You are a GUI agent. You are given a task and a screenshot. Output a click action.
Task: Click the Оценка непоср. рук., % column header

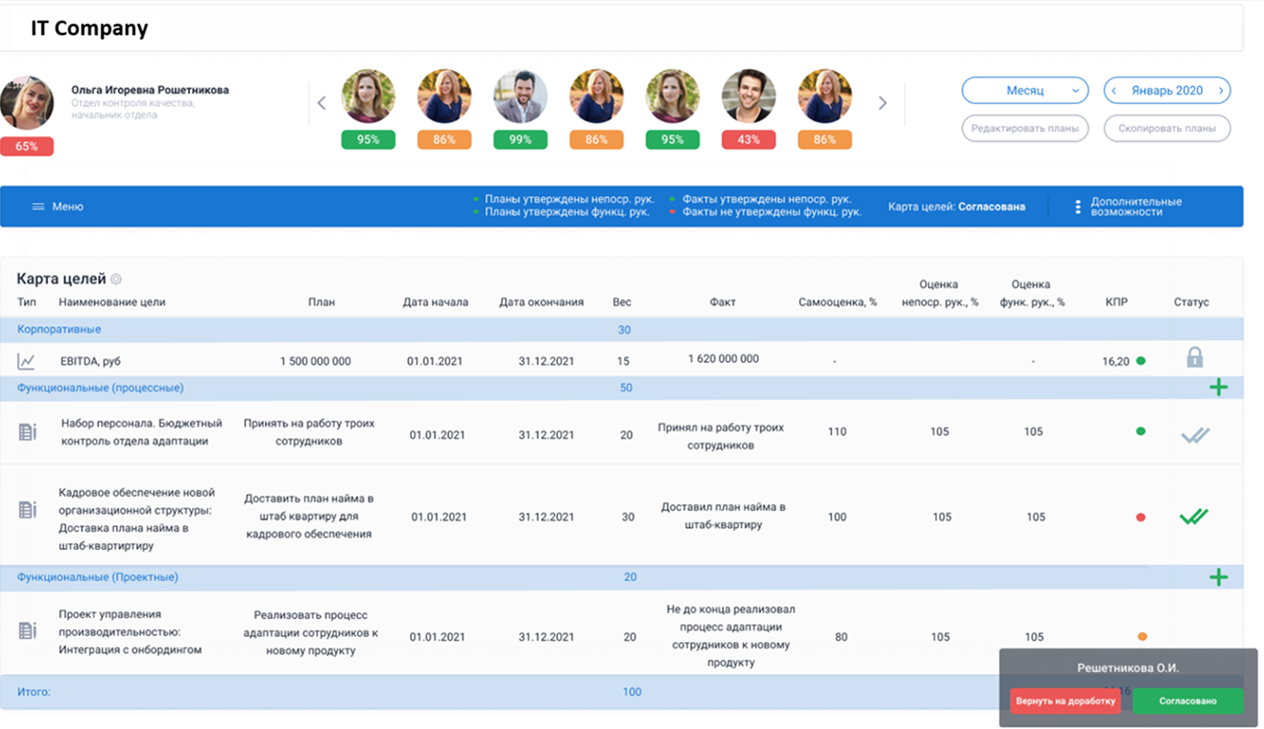click(x=938, y=293)
